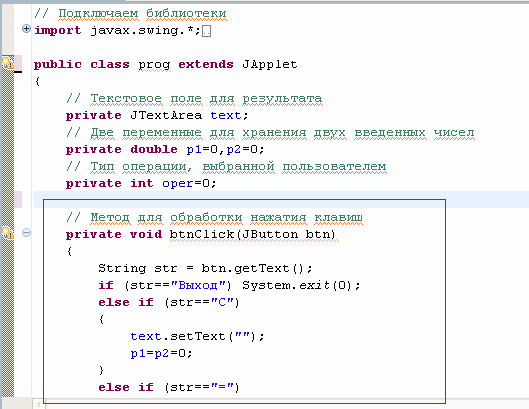Screen dimensions: 529x409
Task: Click the comment about Текстовое поле
Action: [194, 99]
